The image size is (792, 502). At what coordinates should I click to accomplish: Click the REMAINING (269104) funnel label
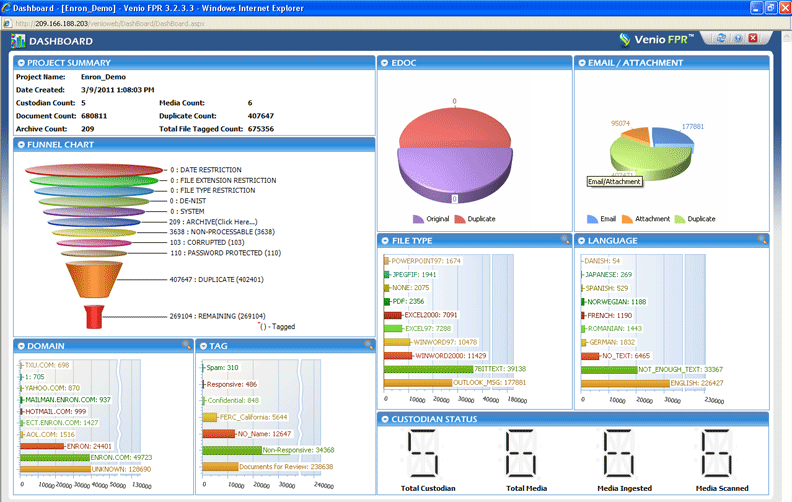point(218,316)
